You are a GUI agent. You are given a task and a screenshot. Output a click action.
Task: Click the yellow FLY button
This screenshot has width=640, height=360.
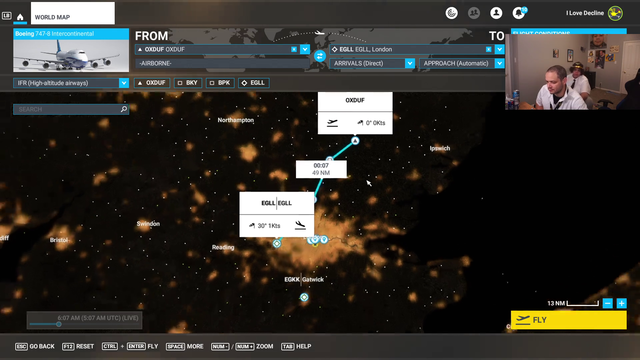coord(569,320)
